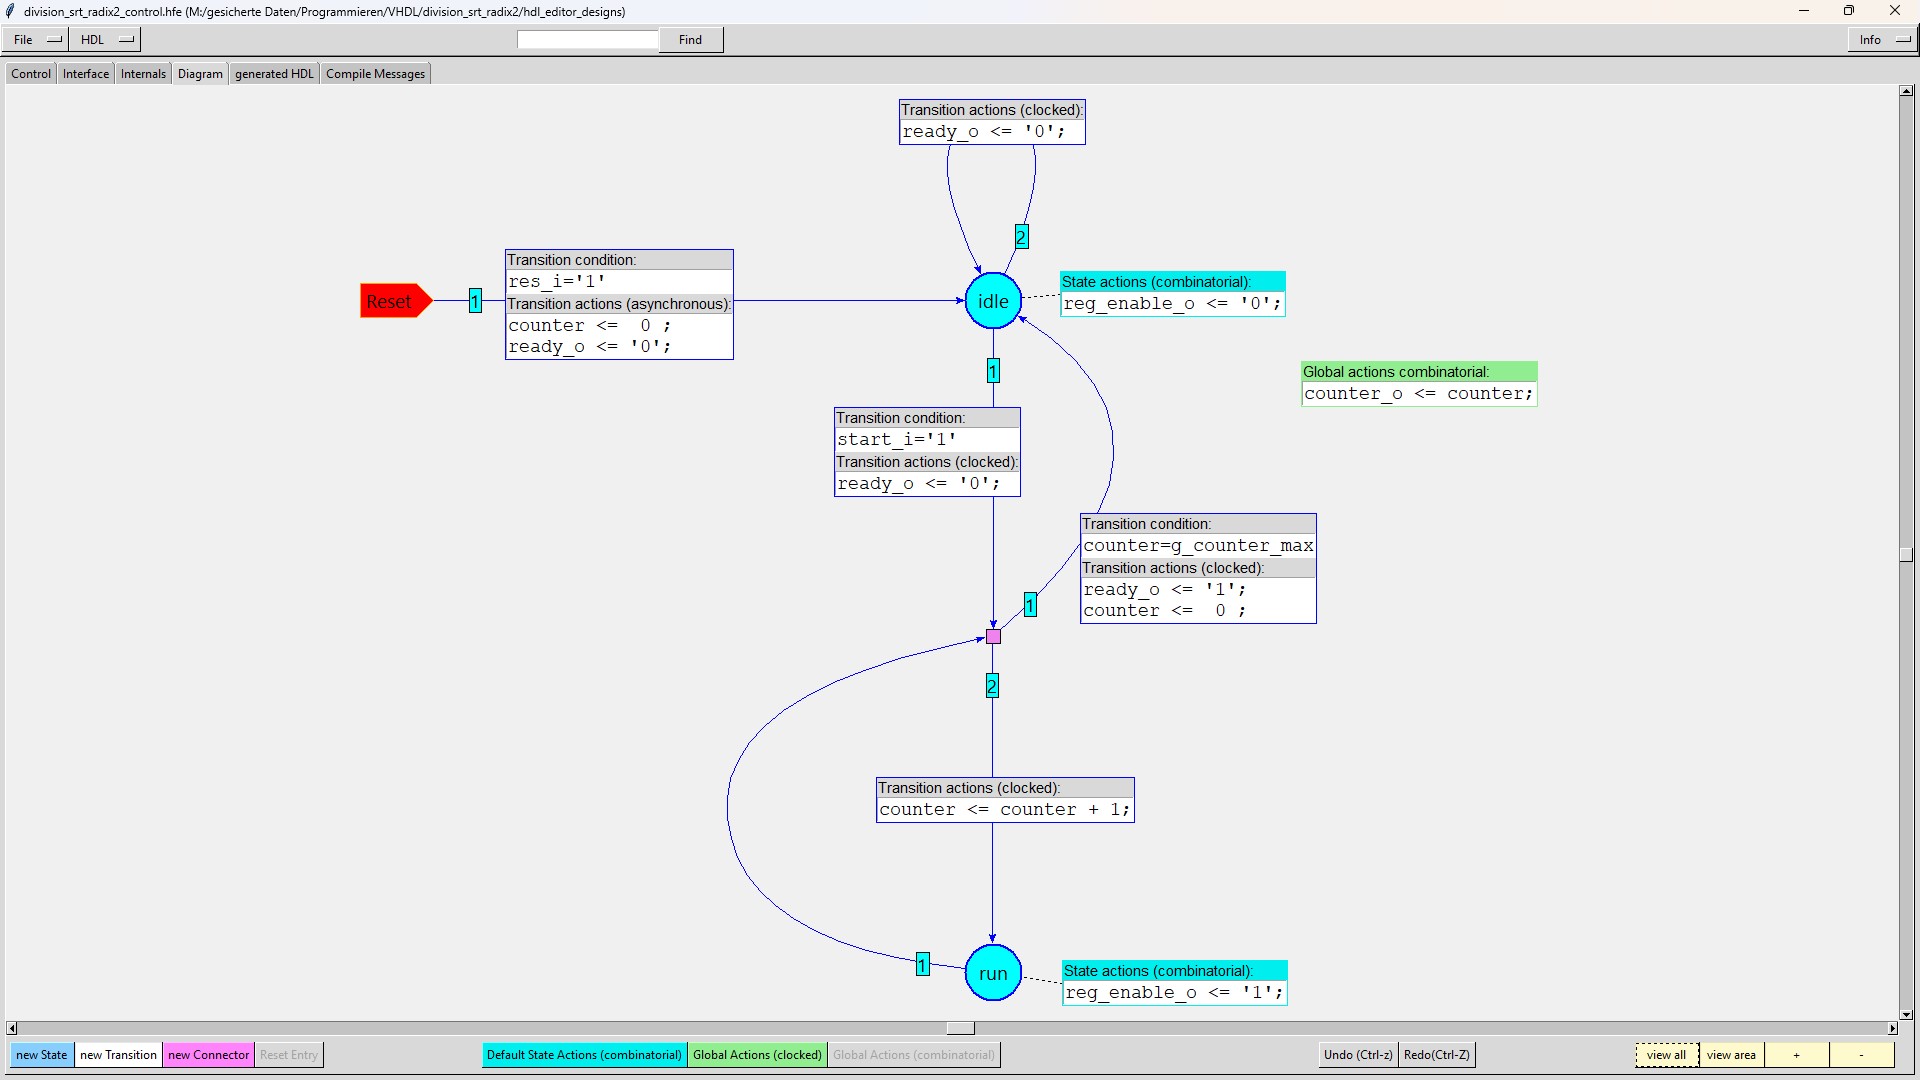The width and height of the screenshot is (1920, 1080).
Task: Activate the new Connector tool
Action: (208, 1055)
